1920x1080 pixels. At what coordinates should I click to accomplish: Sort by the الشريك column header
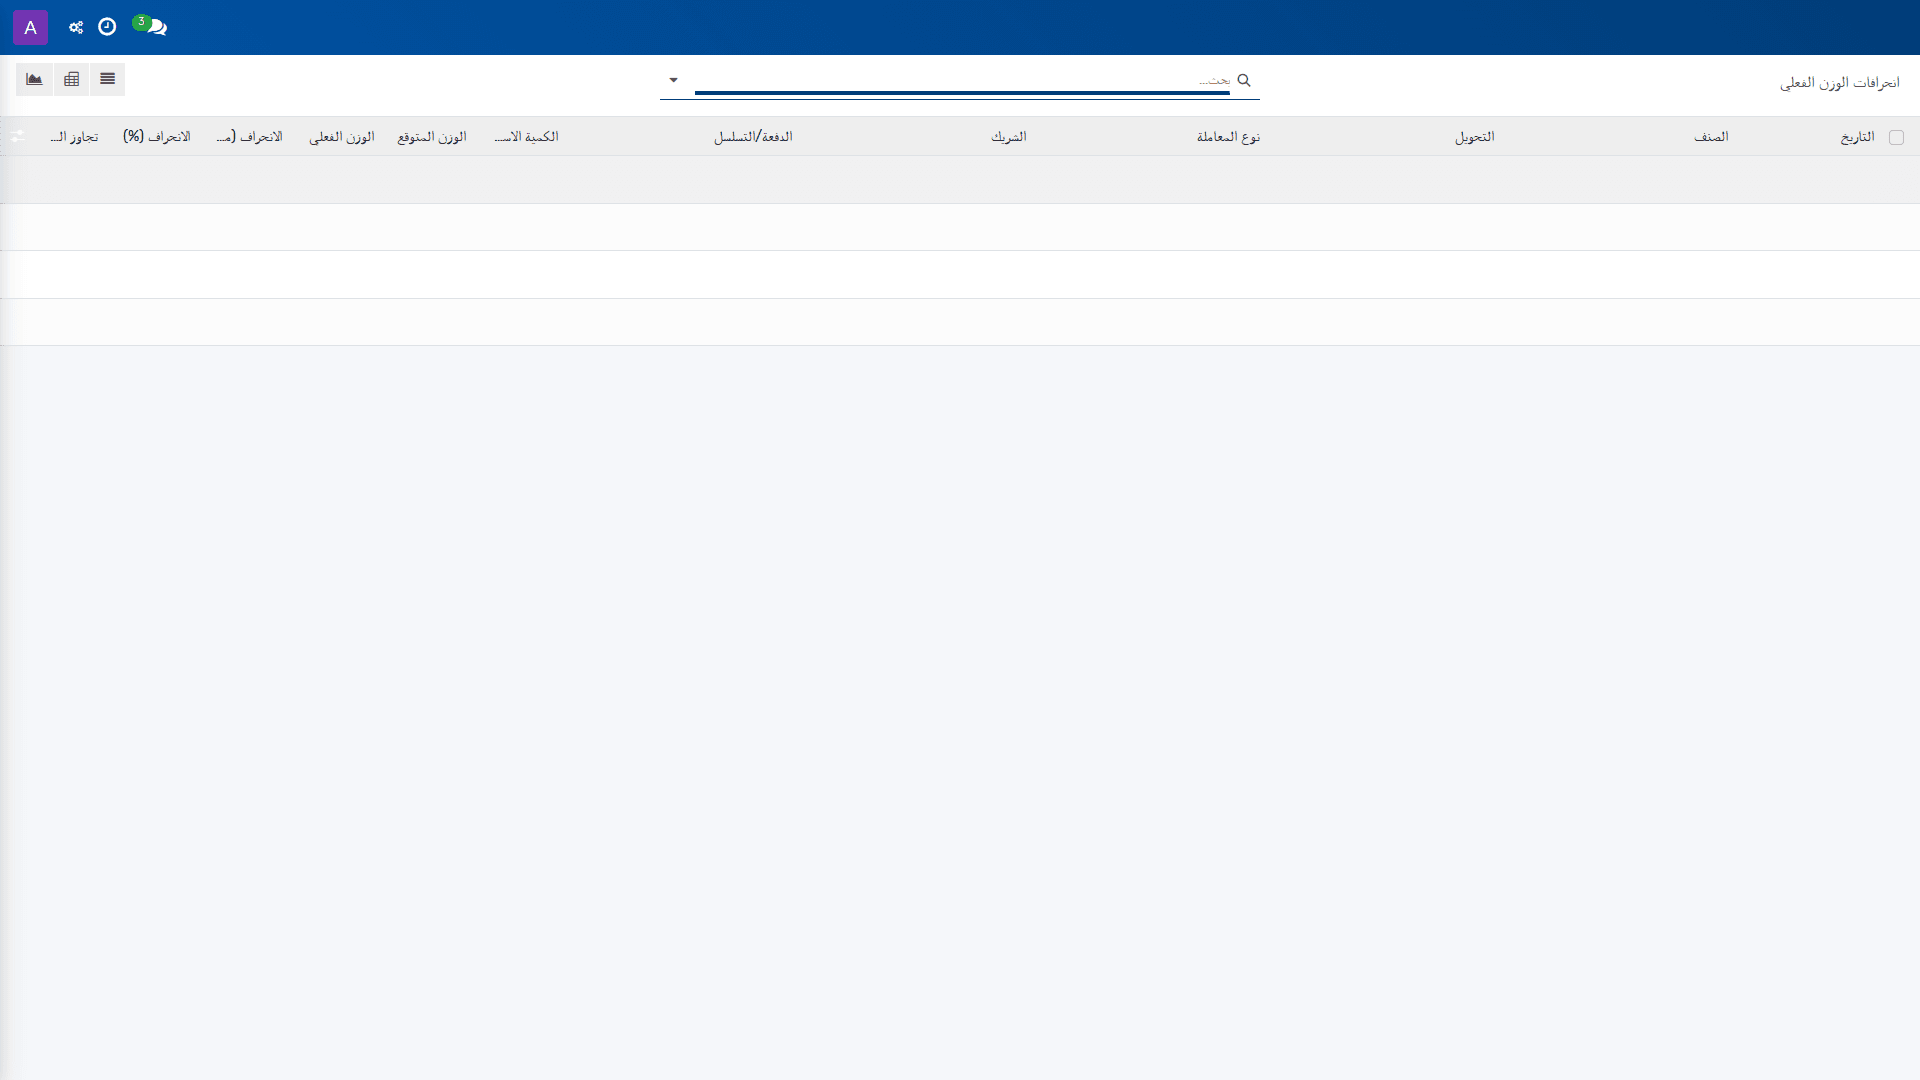click(1009, 137)
